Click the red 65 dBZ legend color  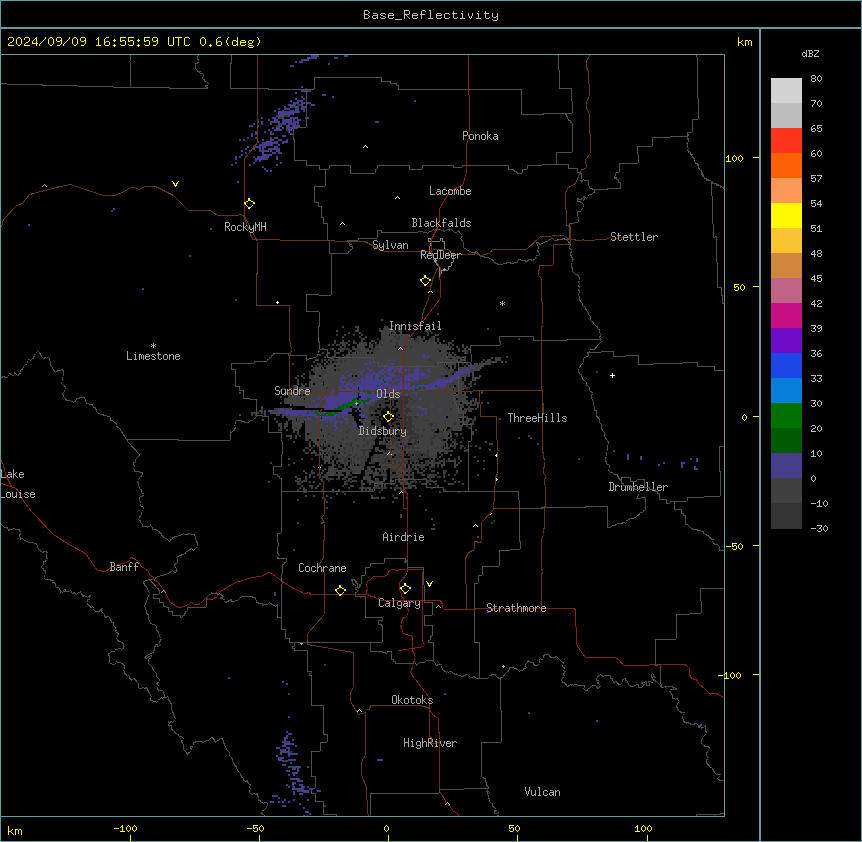click(786, 141)
